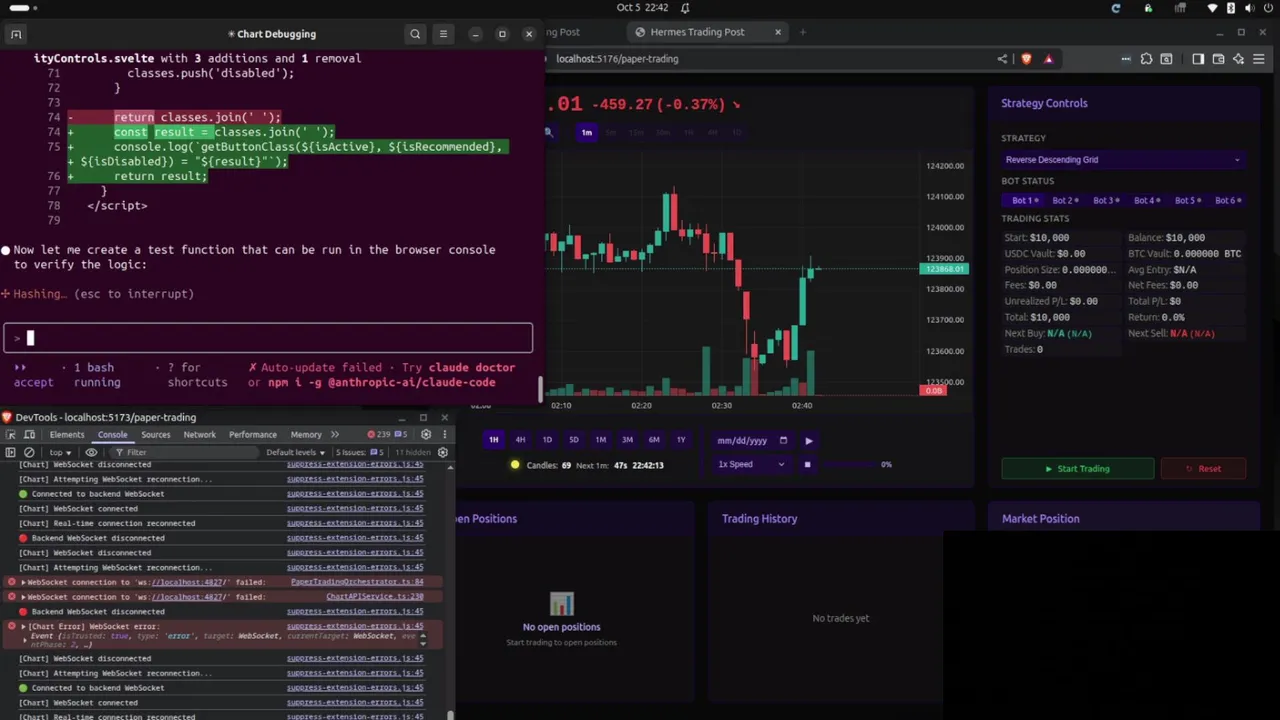Select the 1Y chart range
This screenshot has height=720, width=1280.
(681, 440)
